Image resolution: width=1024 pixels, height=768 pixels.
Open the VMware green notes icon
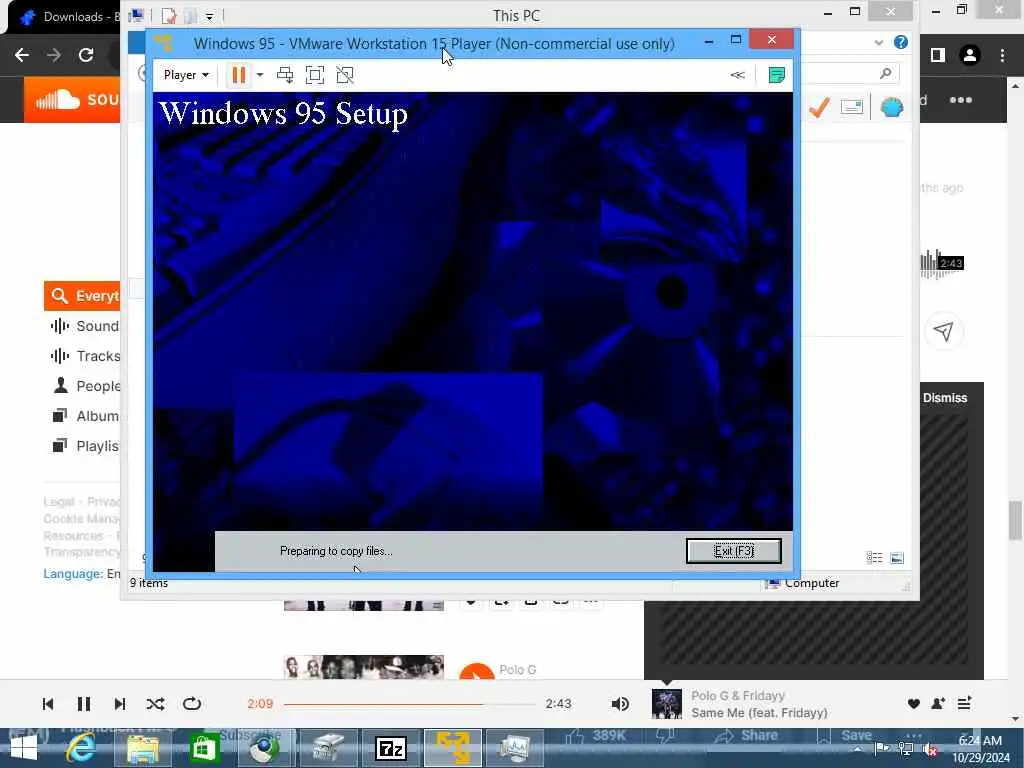pos(776,75)
